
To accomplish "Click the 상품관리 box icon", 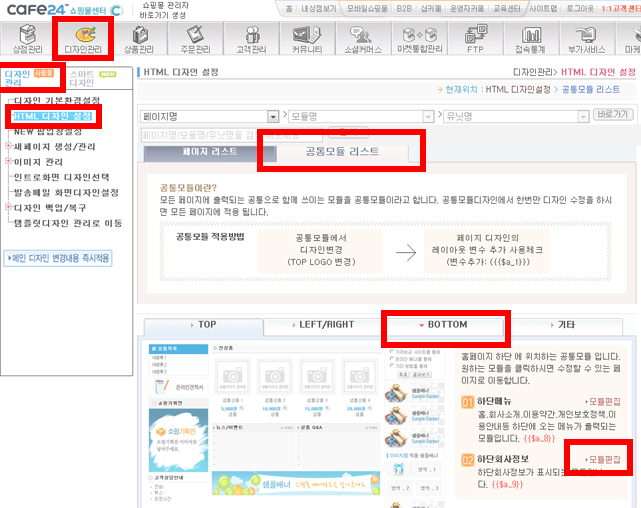I will click(x=140, y=38).
